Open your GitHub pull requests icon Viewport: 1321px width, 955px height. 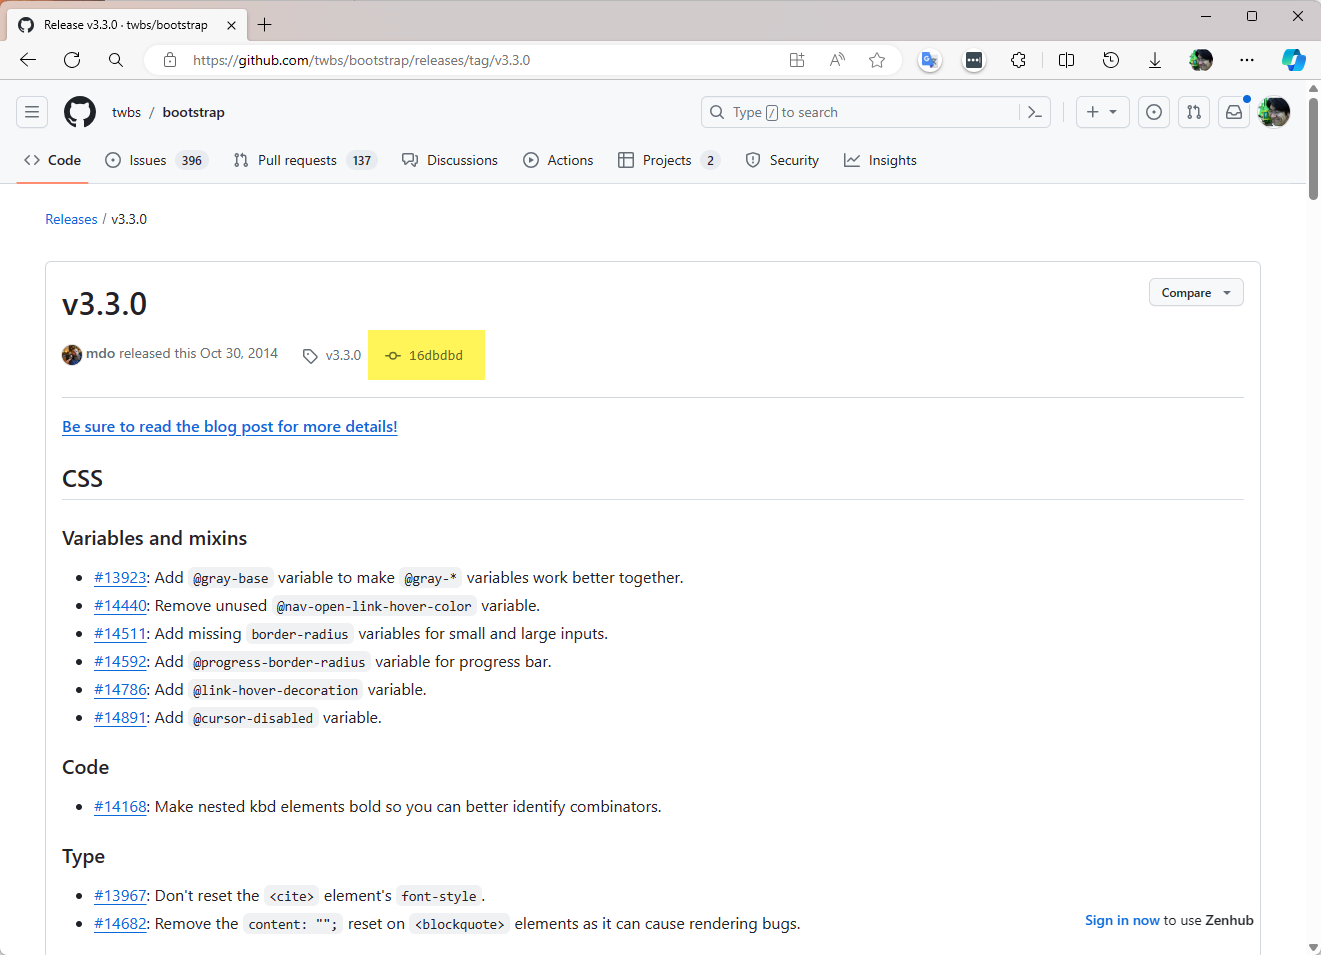1194,112
